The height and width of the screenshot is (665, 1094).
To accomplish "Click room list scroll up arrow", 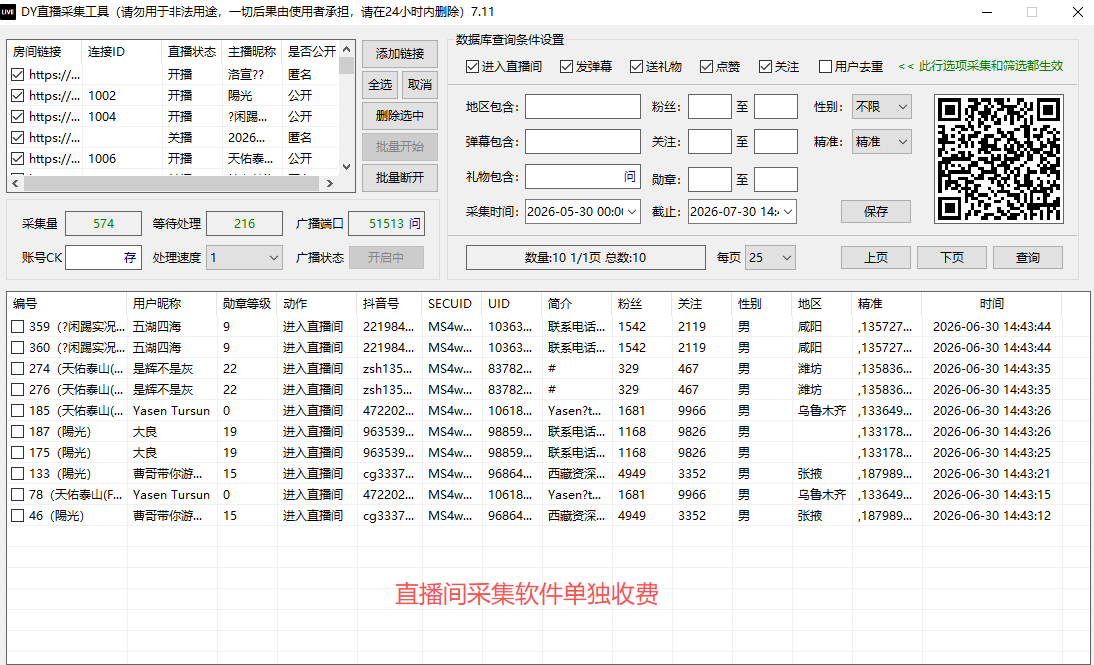I will [x=347, y=49].
